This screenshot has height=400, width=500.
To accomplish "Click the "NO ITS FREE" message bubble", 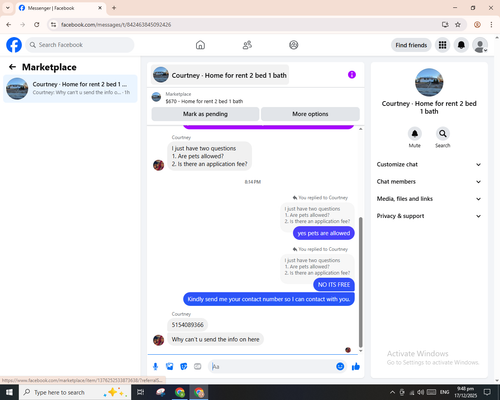I will [x=334, y=285].
